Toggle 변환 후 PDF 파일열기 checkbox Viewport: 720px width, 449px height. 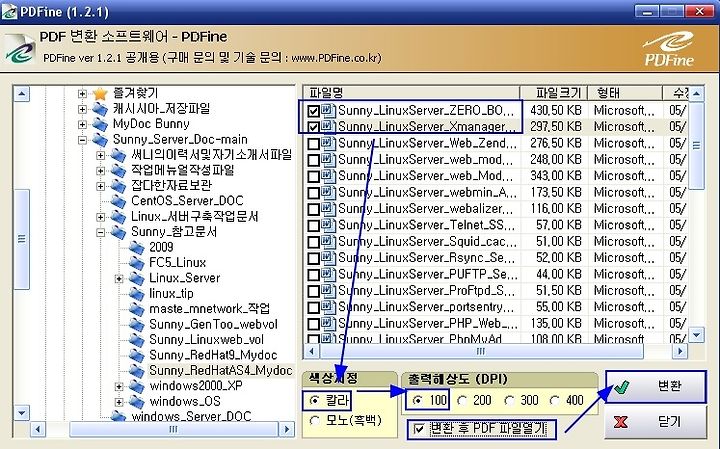pyautogui.click(x=418, y=429)
